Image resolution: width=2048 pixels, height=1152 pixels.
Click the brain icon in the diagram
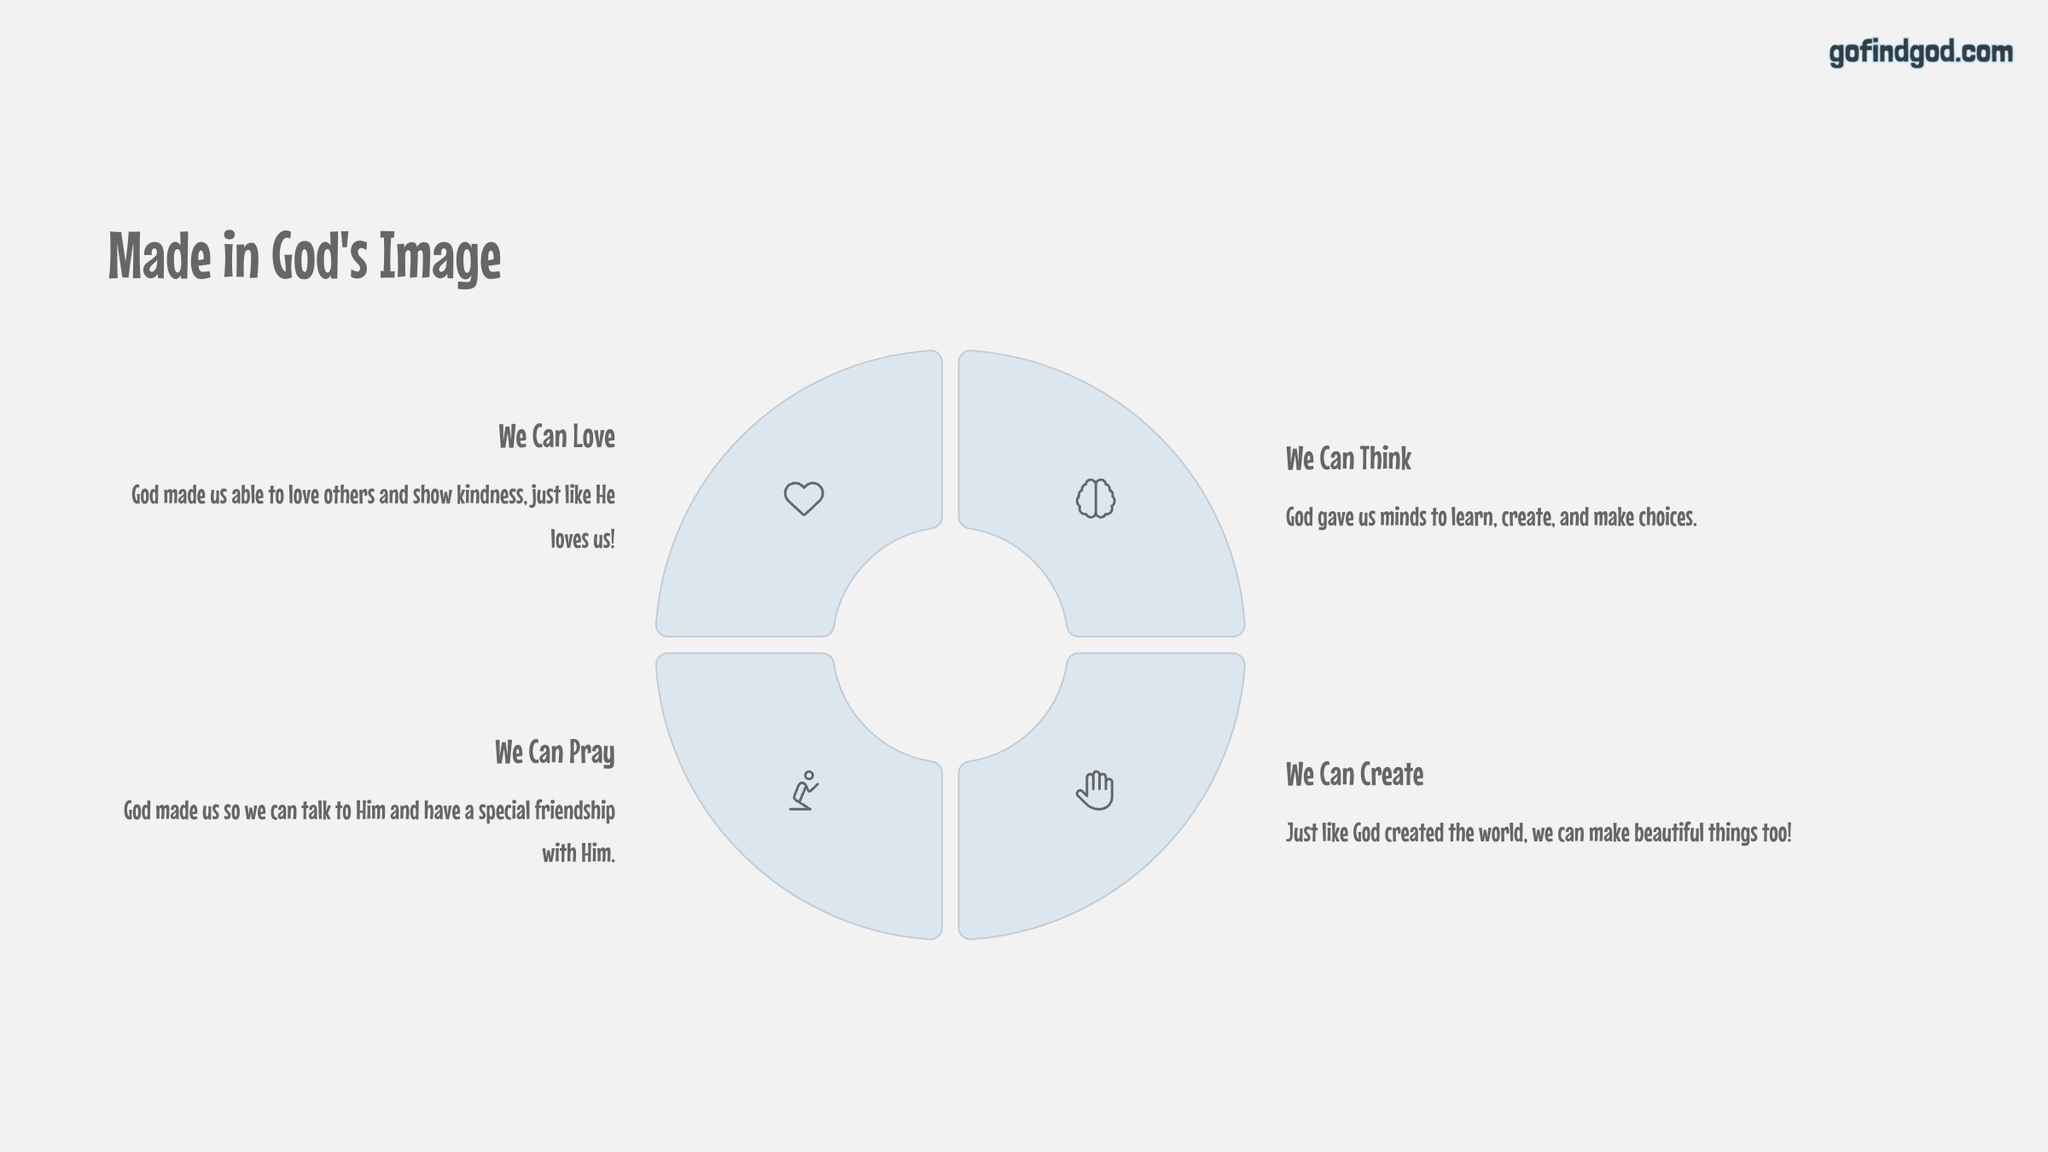point(1096,498)
